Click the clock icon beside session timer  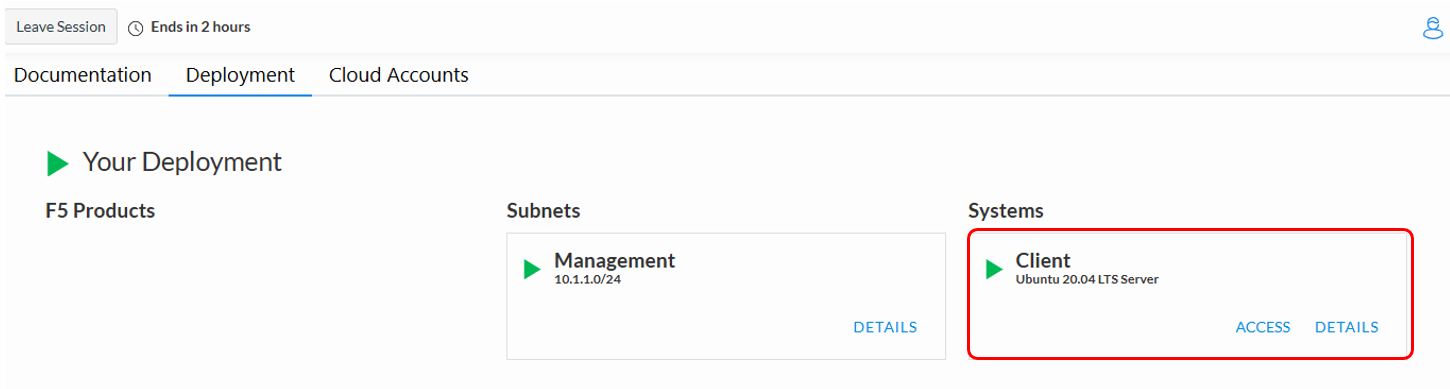(x=136, y=28)
